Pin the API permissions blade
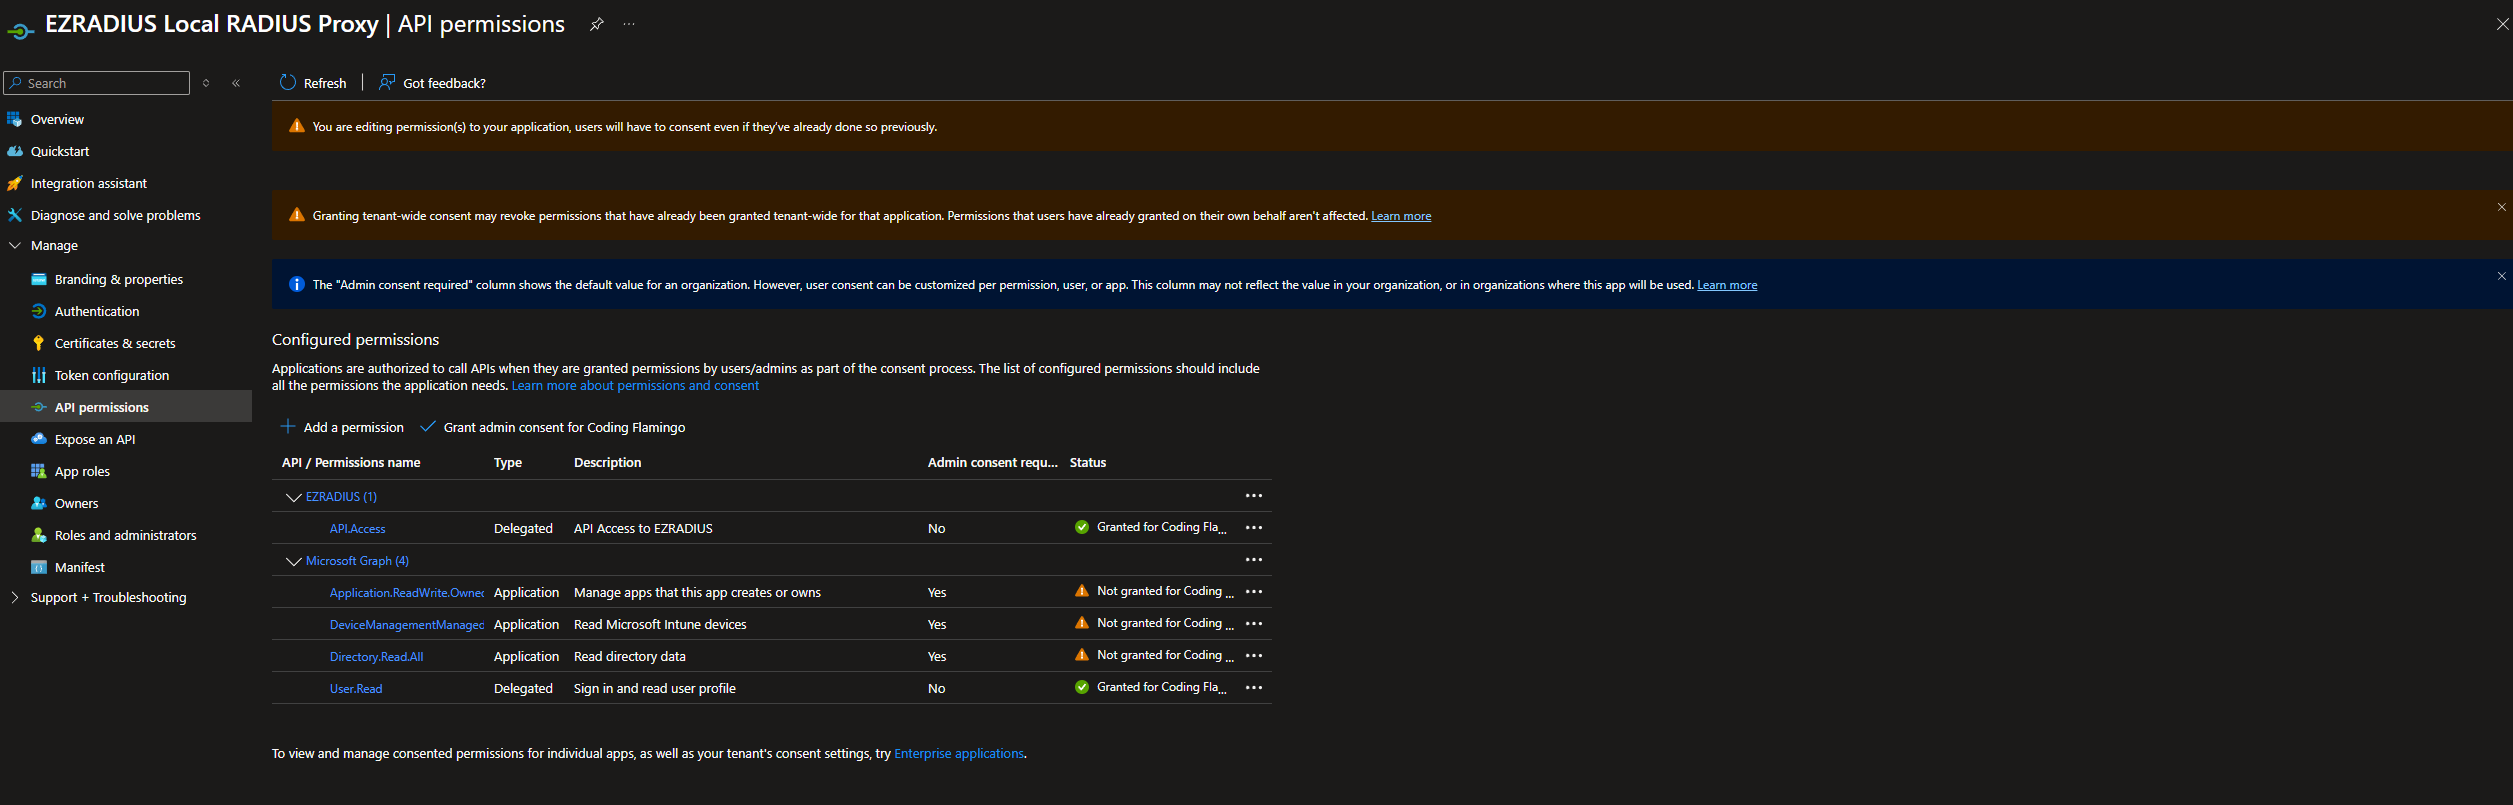Viewport: 2513px width, 805px height. coord(596,24)
